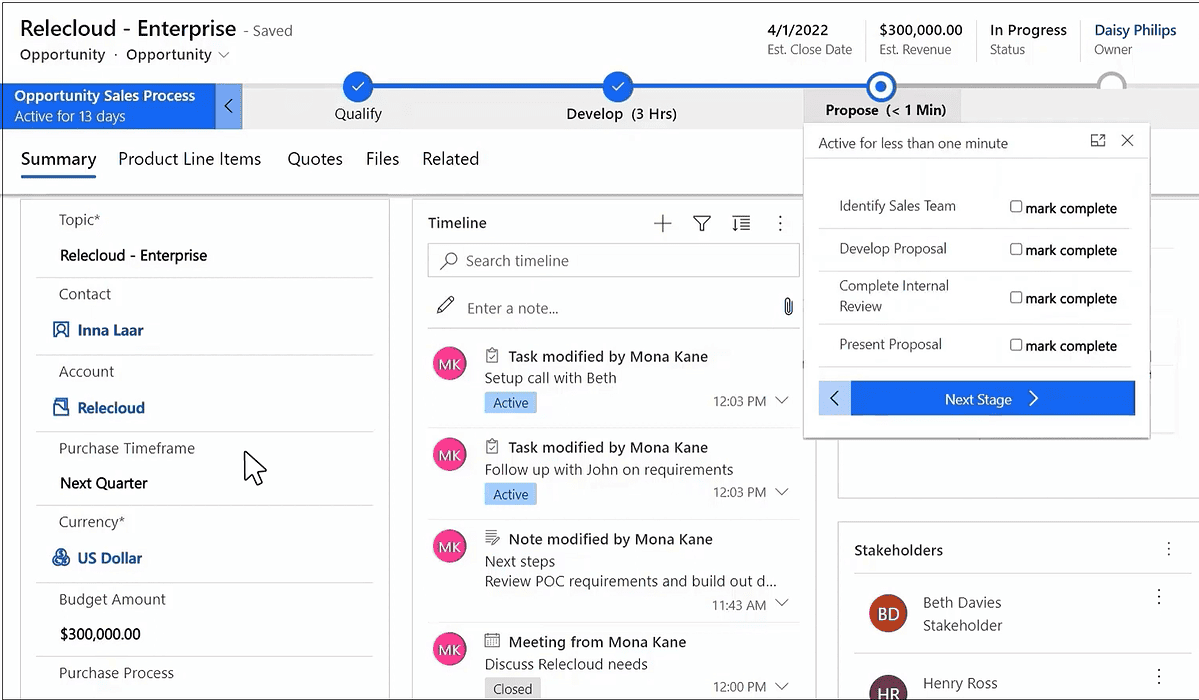The image size is (1199, 700).
Task: Mark Complete Internal Review complete
Action: point(1015,298)
